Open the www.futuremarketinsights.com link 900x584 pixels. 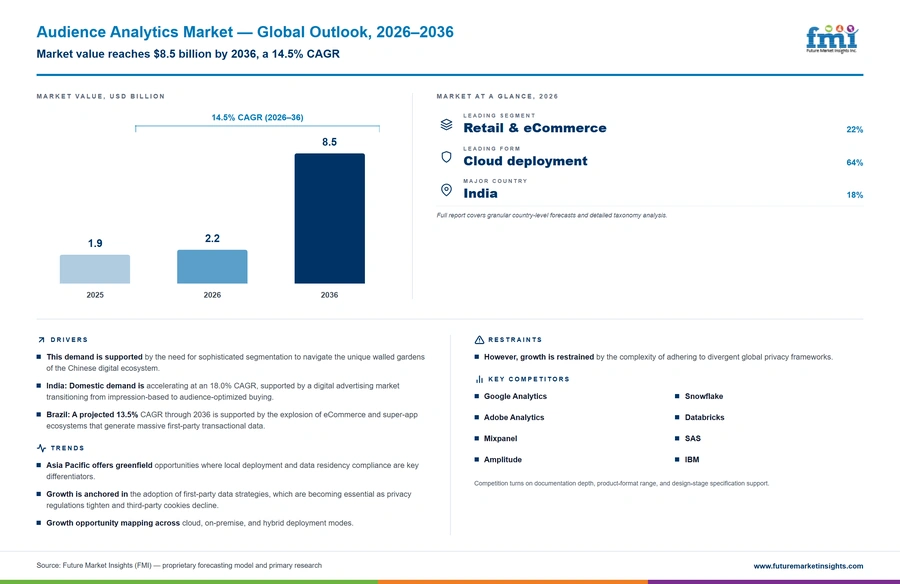point(808,566)
